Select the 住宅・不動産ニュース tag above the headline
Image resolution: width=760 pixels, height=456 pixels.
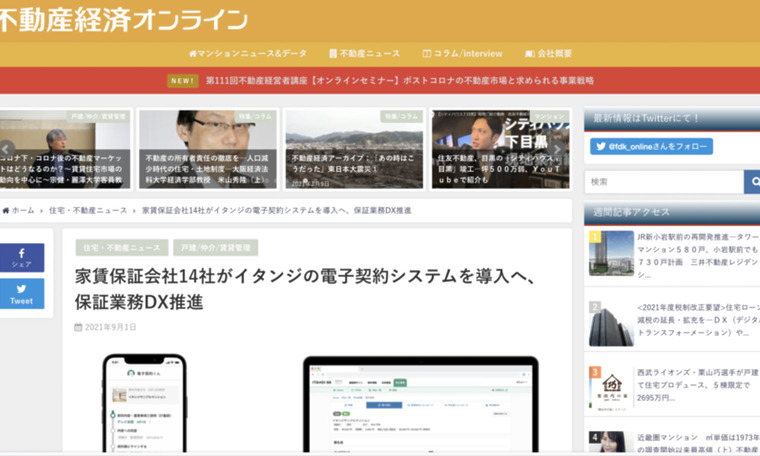tap(121, 247)
